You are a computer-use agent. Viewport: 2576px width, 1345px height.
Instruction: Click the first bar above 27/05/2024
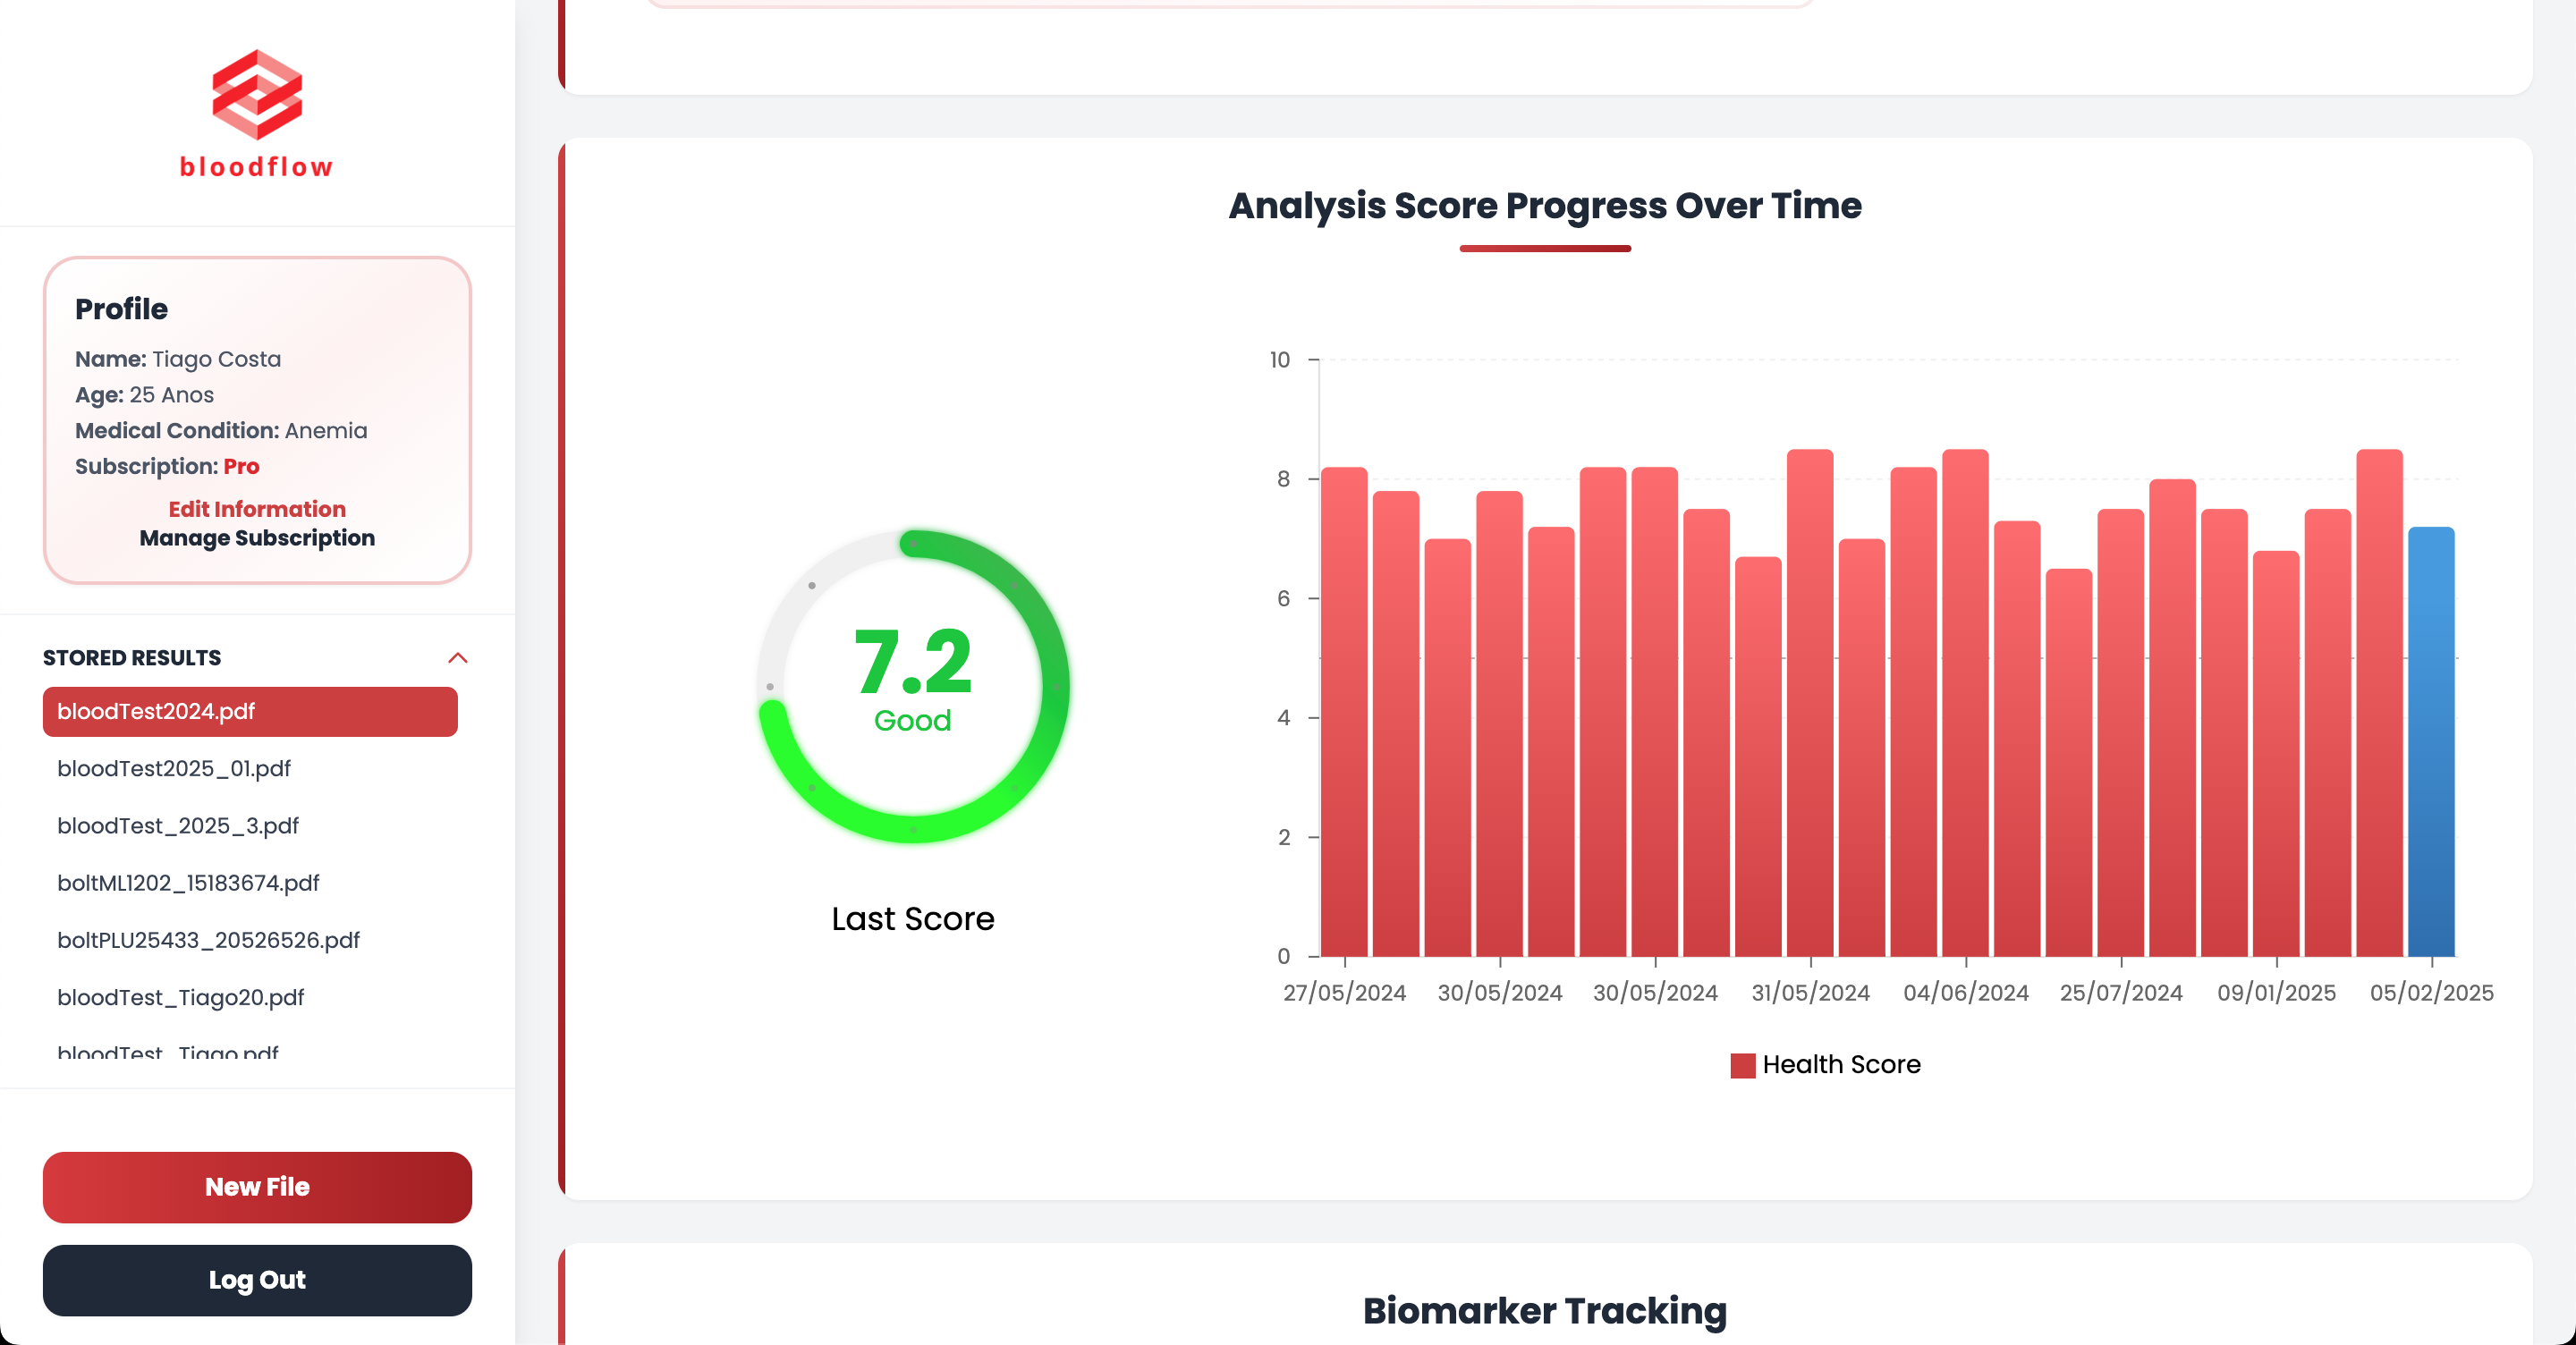(x=1344, y=712)
